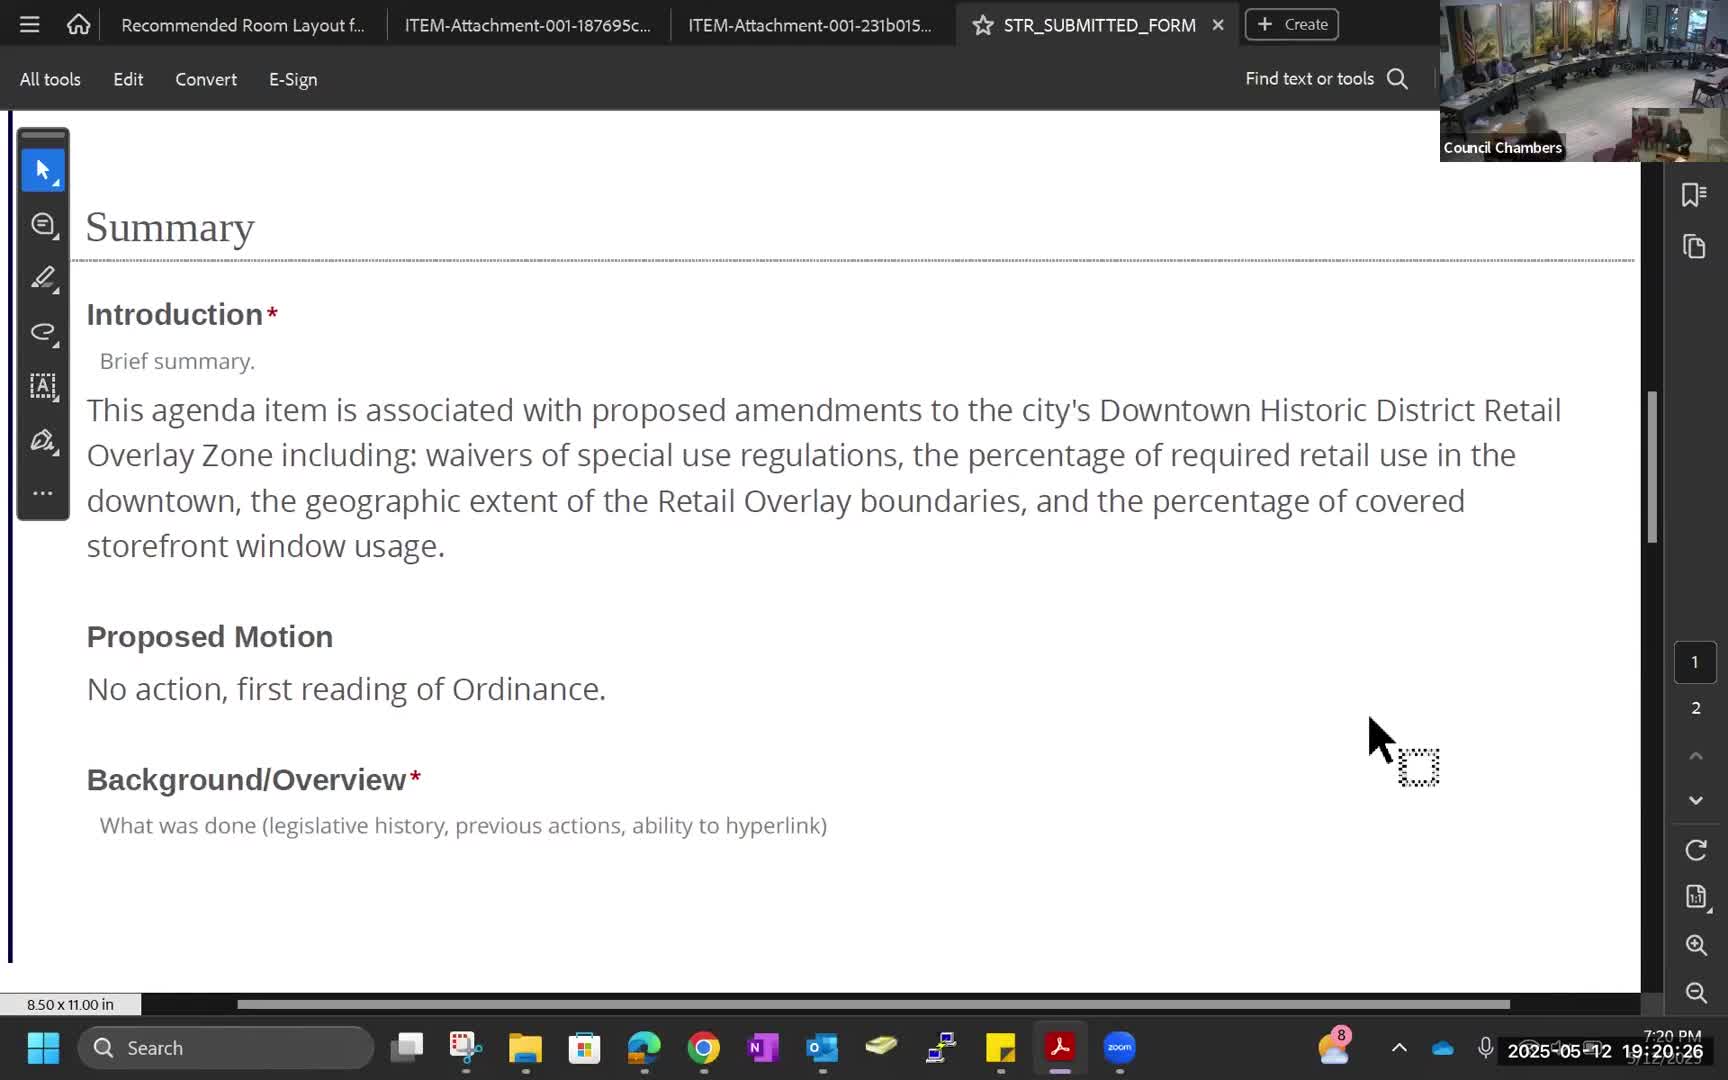Expand more tools with three dots
The width and height of the screenshot is (1728, 1080).
coord(43,493)
